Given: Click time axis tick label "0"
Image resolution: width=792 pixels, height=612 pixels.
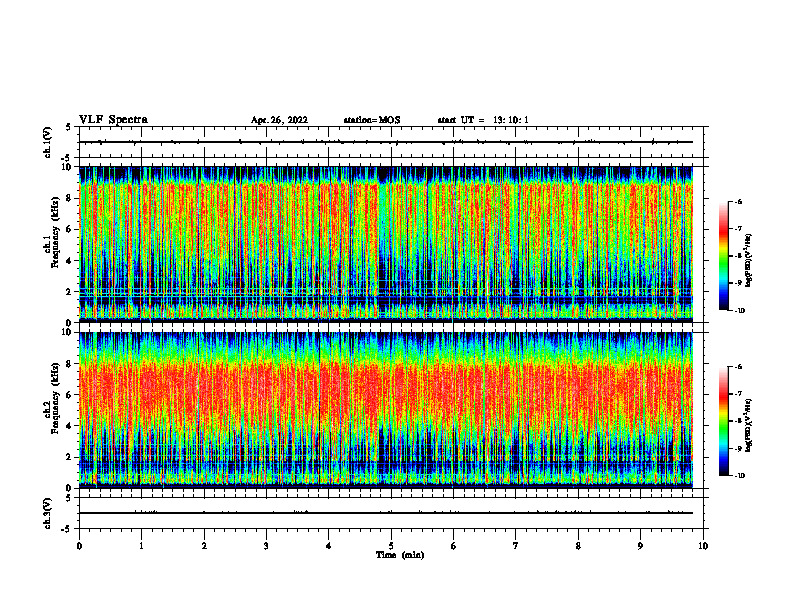Looking at the screenshot, I should click(79, 546).
